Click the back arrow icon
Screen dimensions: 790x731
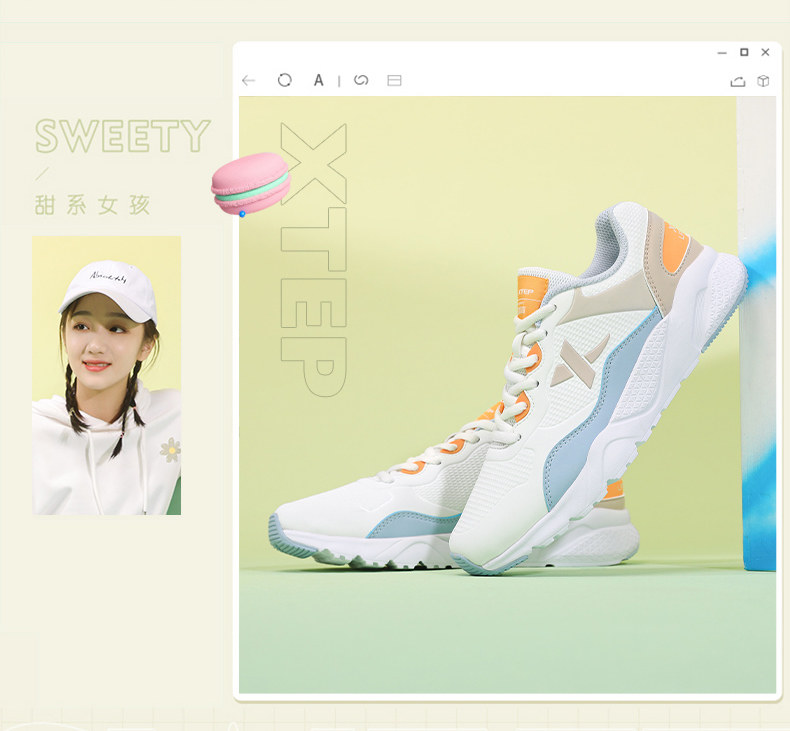tap(249, 81)
